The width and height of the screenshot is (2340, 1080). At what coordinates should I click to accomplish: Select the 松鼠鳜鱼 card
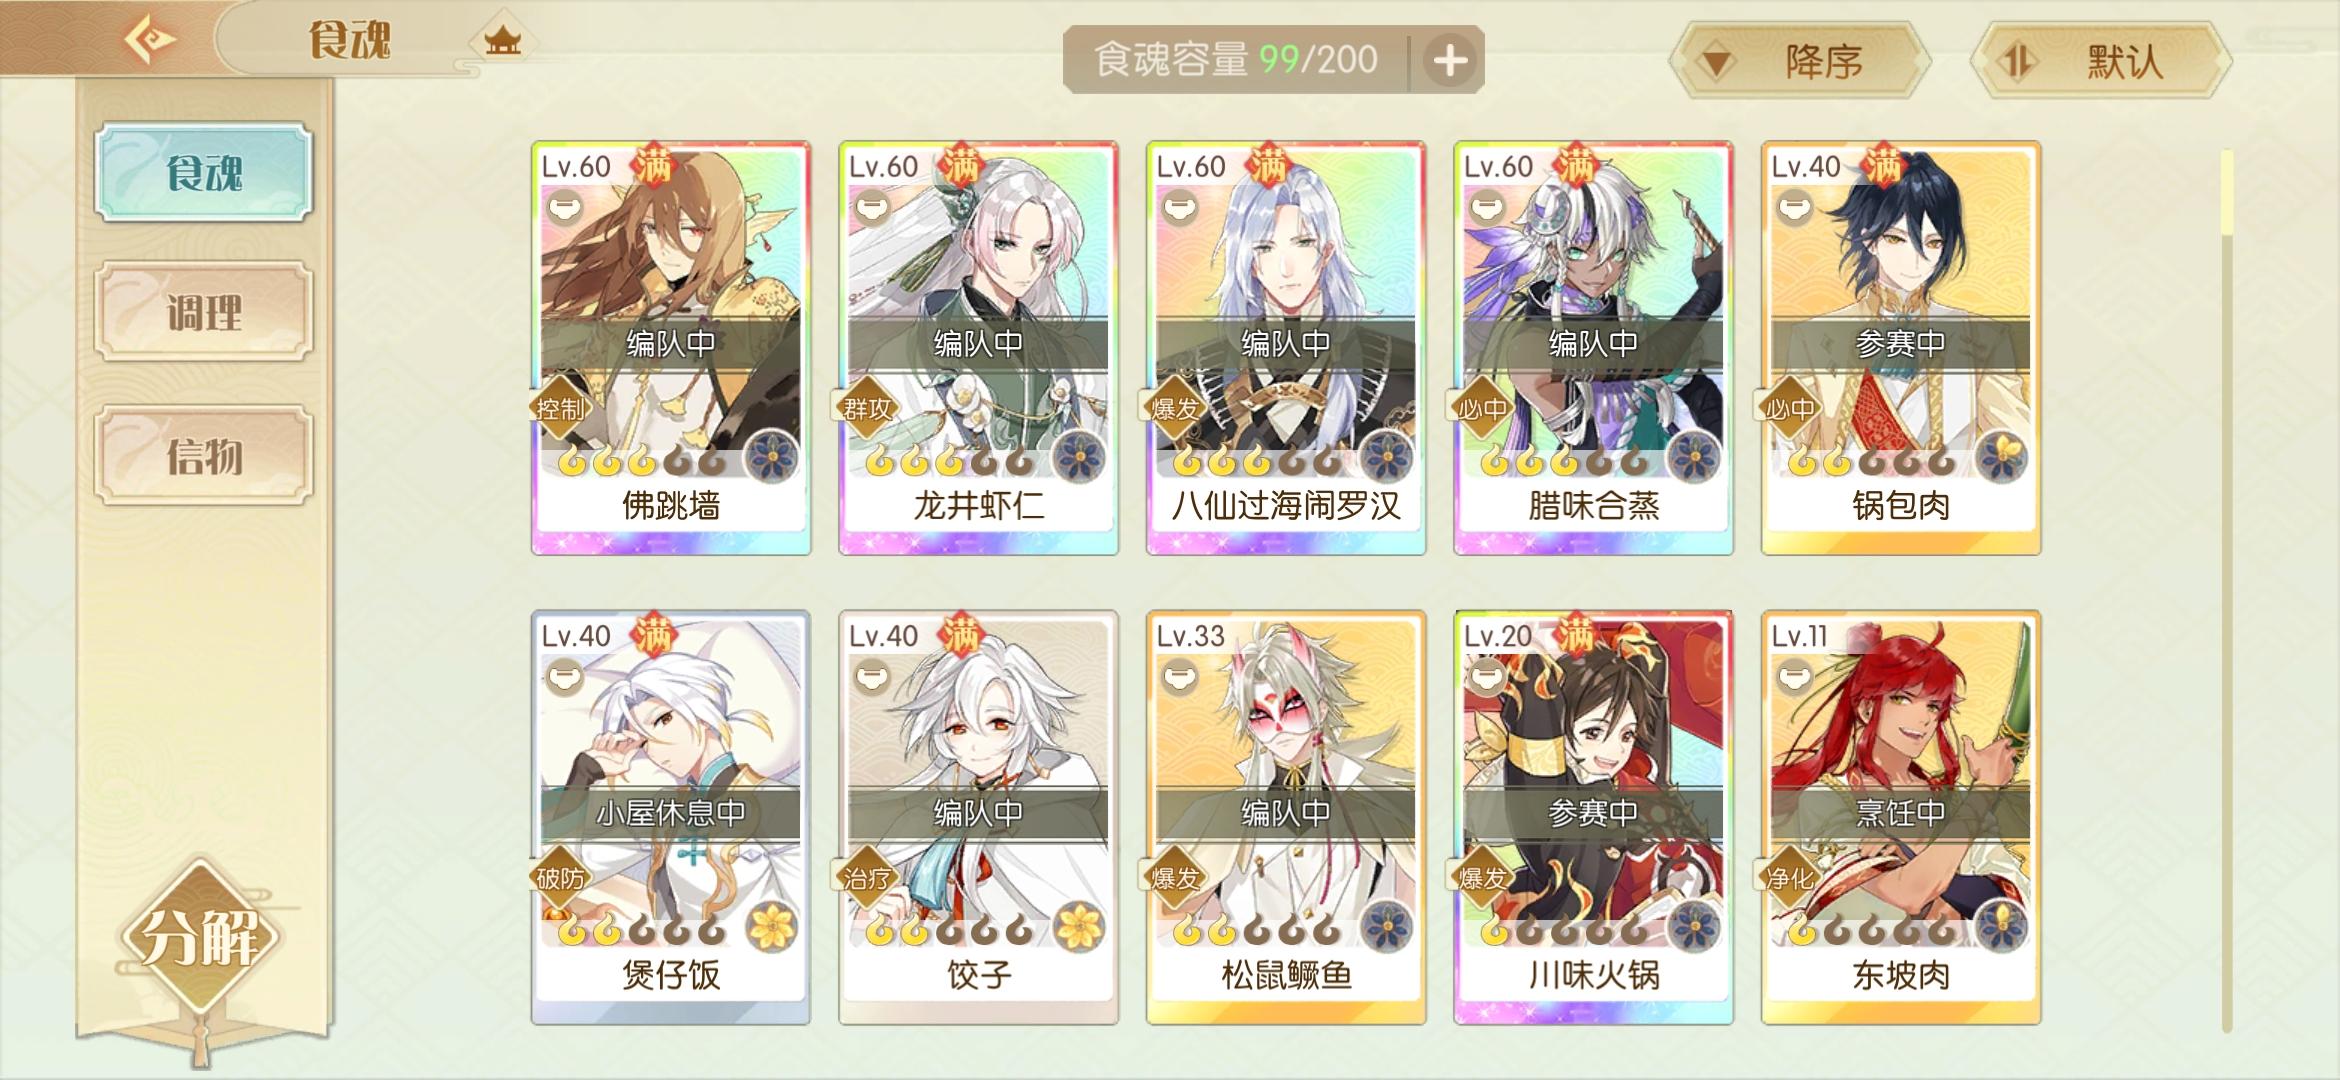(x=1286, y=817)
